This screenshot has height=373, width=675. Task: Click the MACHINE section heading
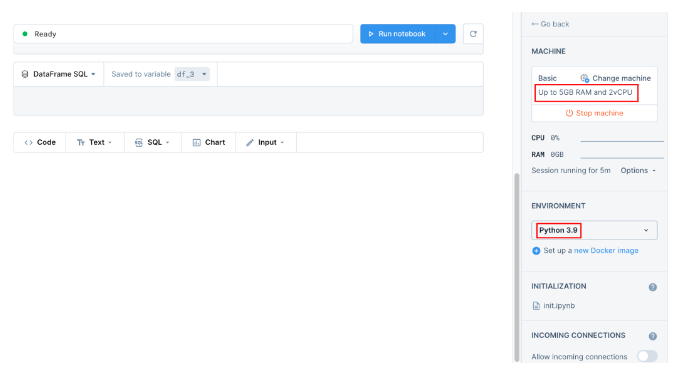coord(548,51)
